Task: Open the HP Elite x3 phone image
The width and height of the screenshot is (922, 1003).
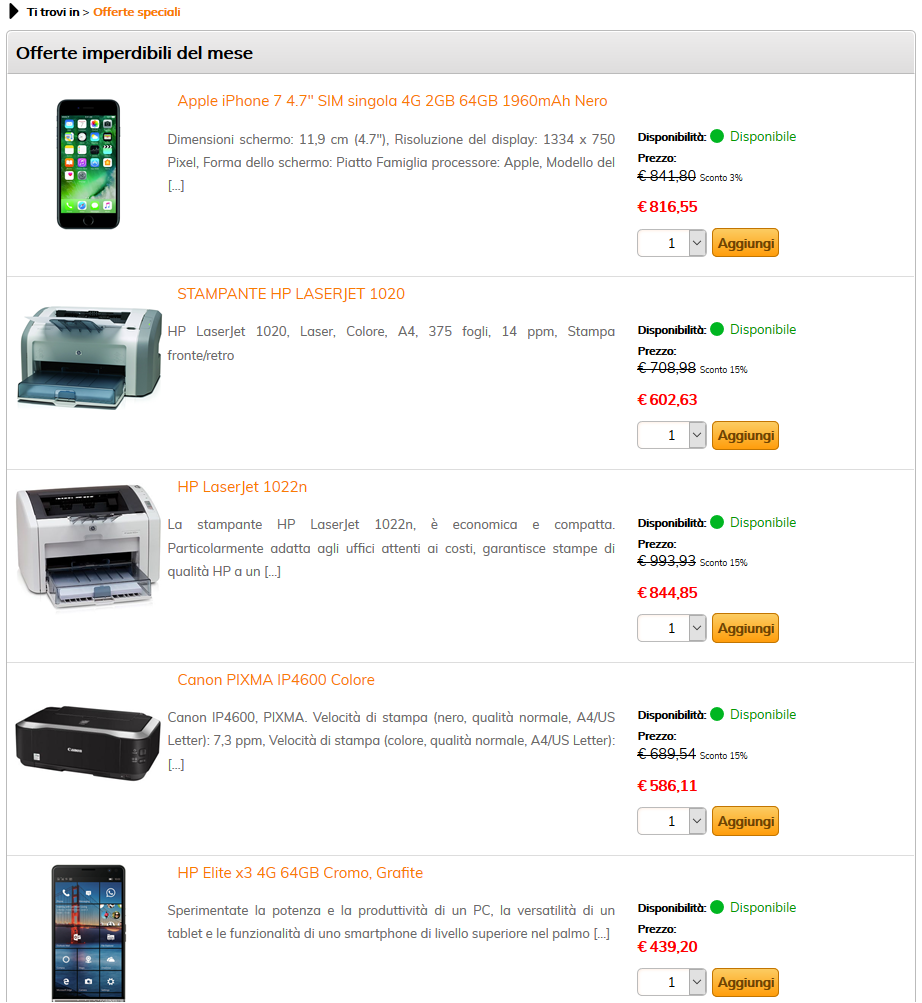Action: (88, 933)
